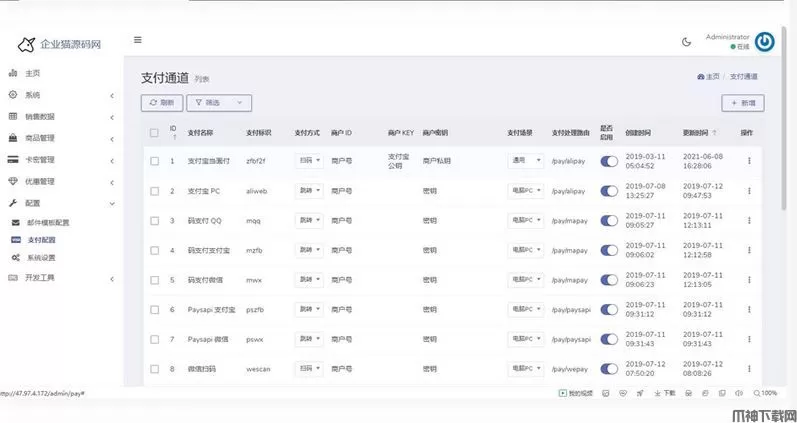Click the 邮件模板配置 envelope icon

point(16,223)
